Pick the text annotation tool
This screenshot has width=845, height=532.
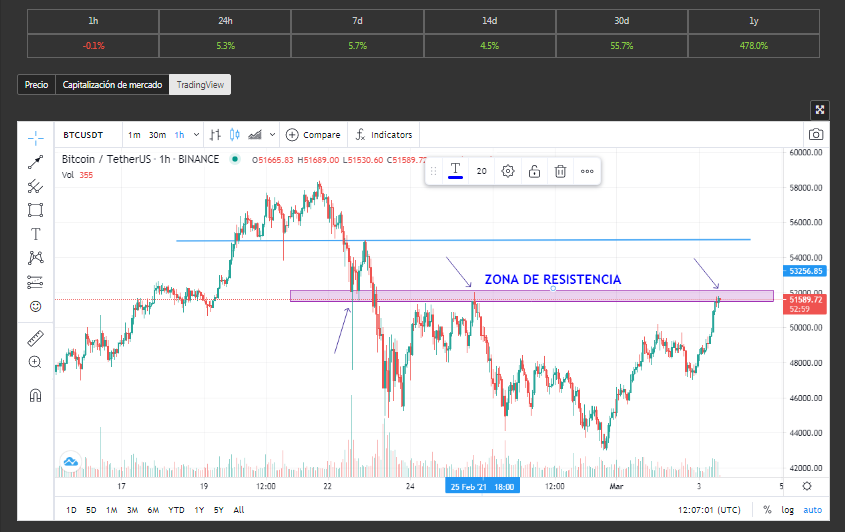point(36,234)
